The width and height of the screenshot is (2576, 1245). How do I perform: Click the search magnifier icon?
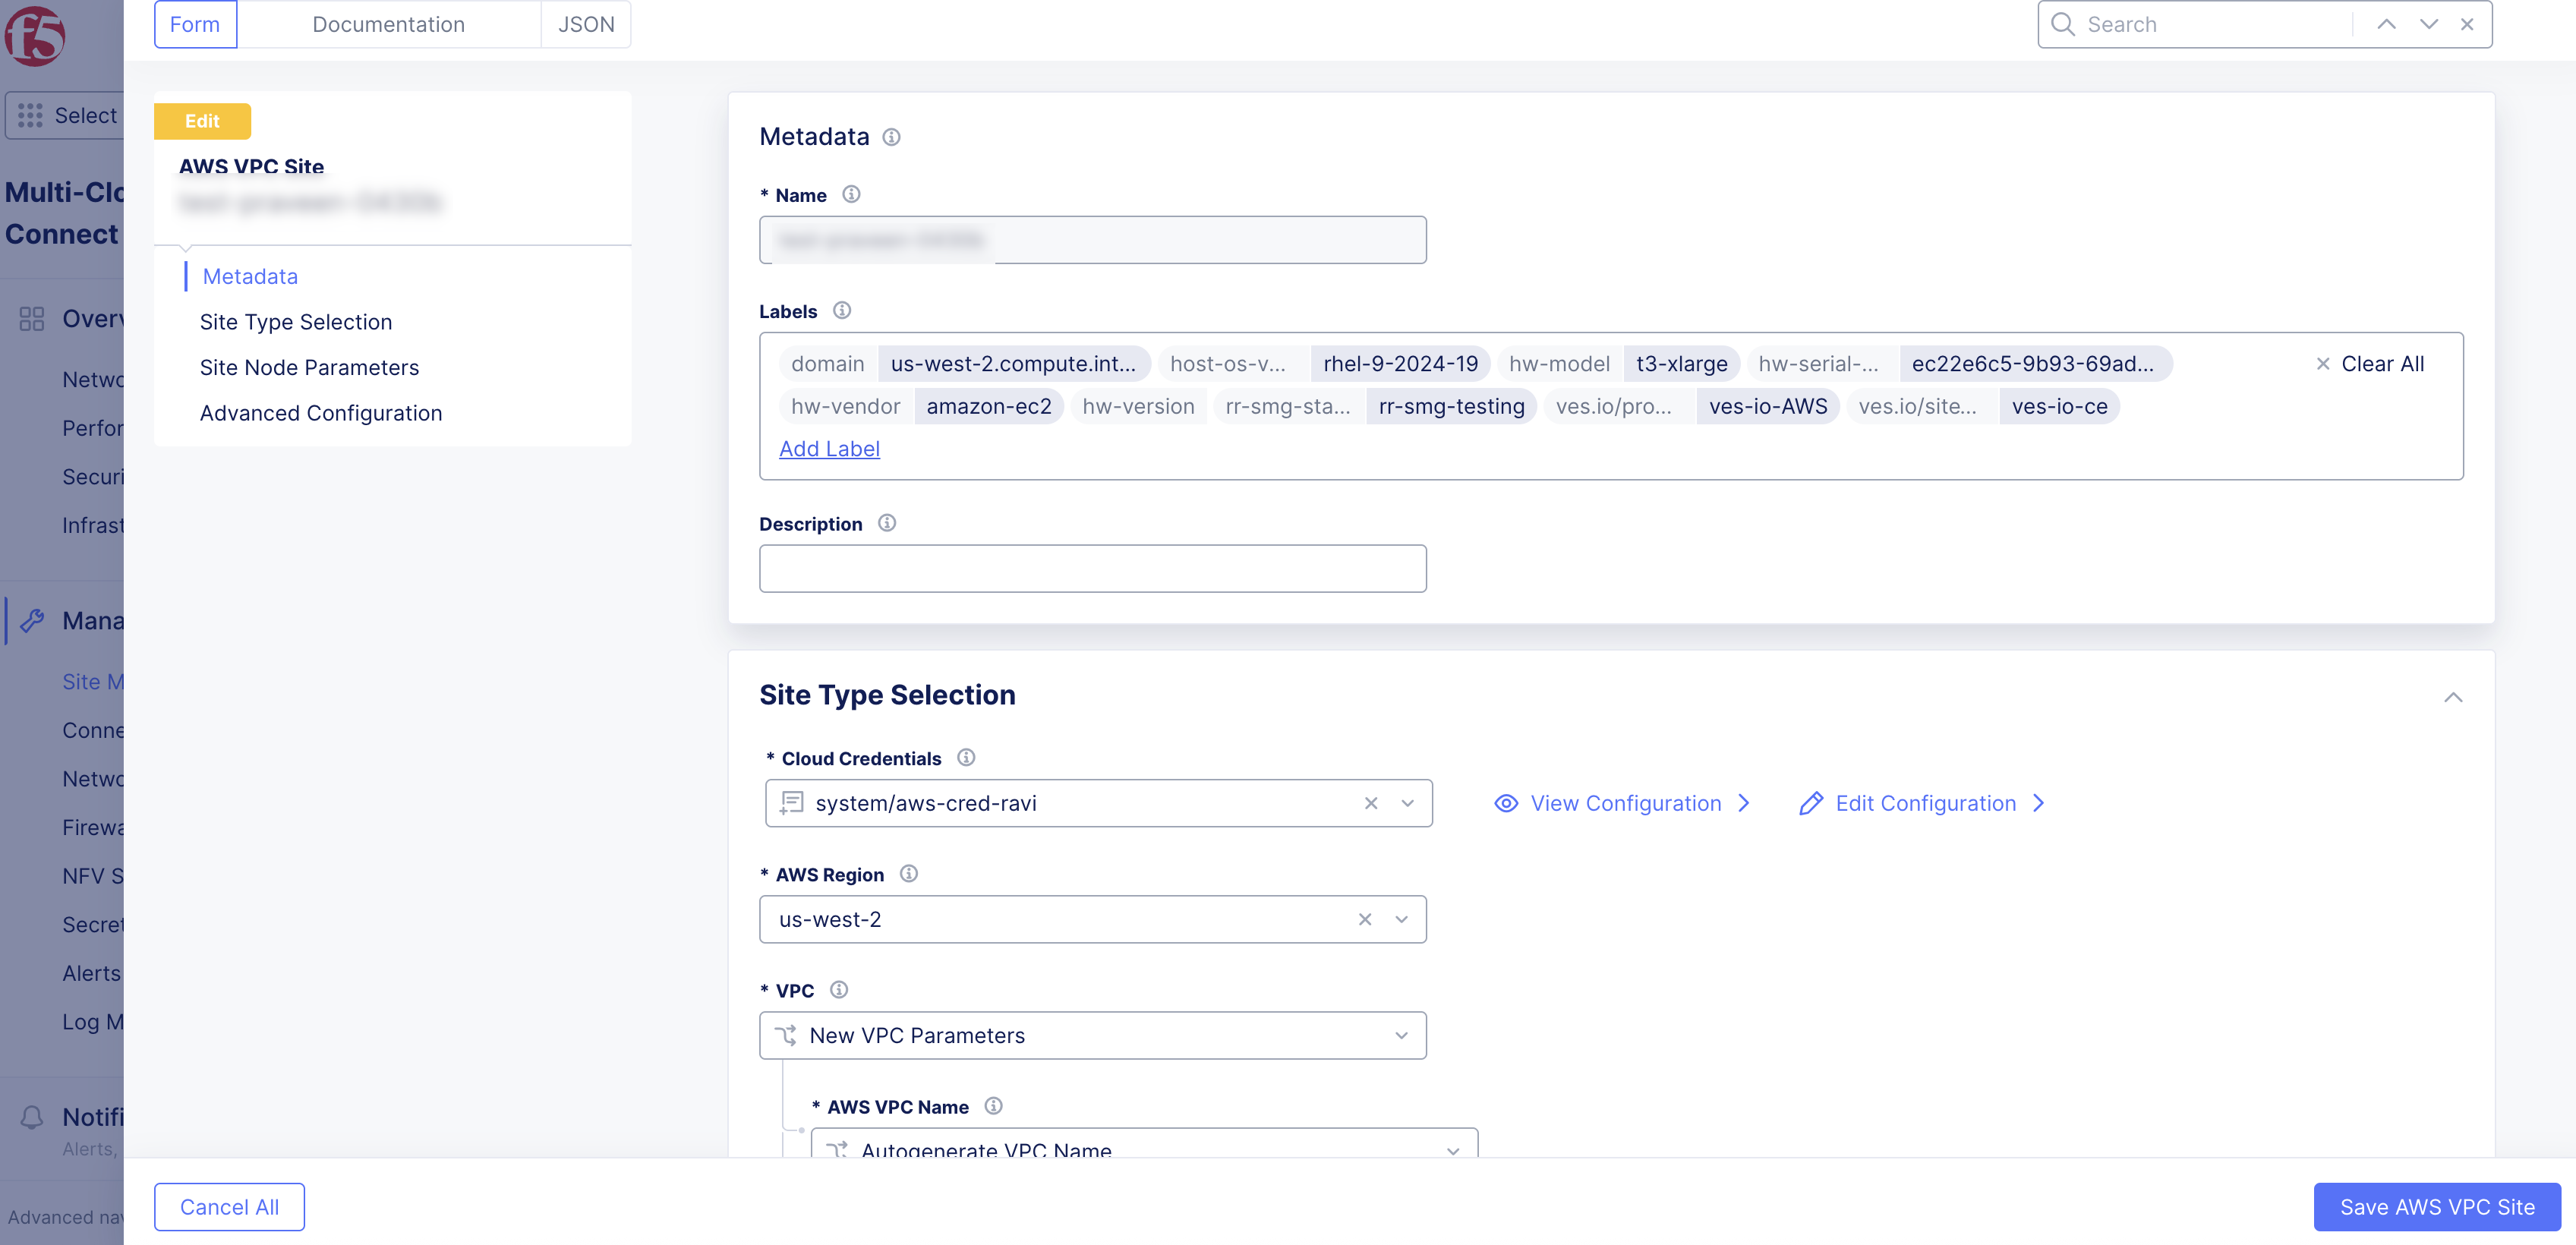(2063, 23)
